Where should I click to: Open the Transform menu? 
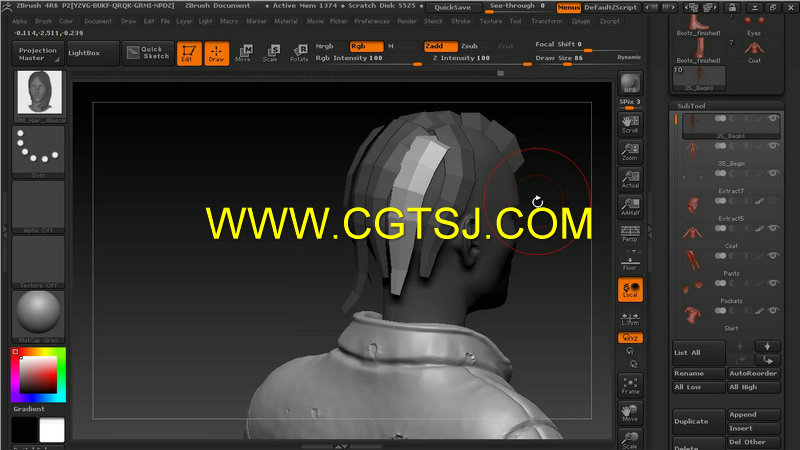546,21
